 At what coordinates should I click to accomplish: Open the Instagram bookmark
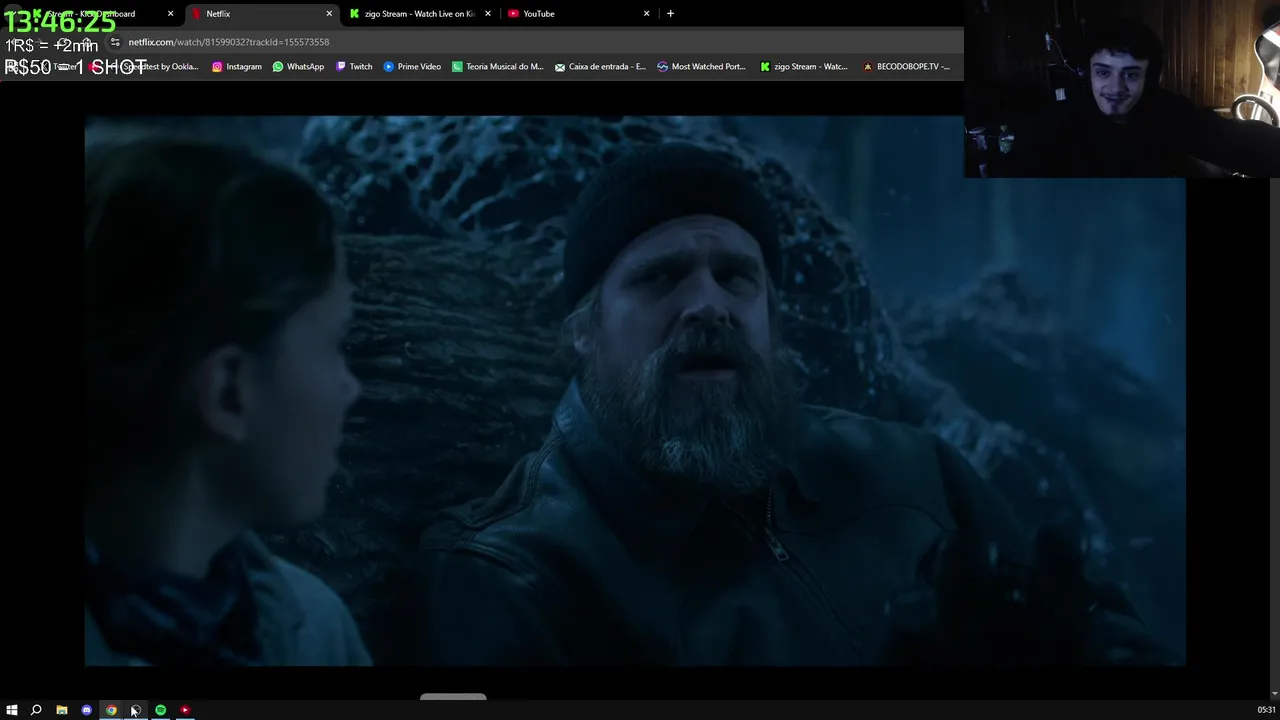tap(236, 67)
